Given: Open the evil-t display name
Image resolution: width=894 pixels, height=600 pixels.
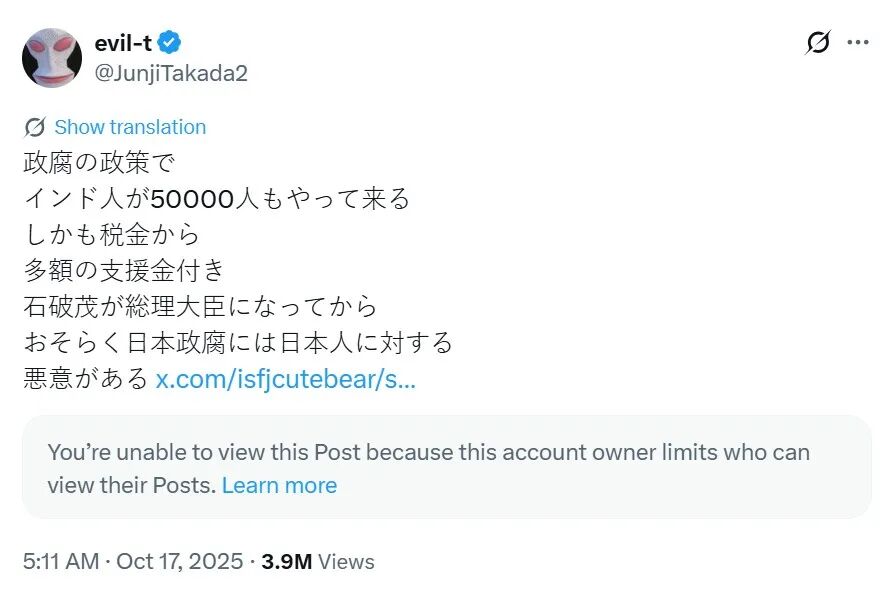Looking at the screenshot, I should [x=124, y=43].
